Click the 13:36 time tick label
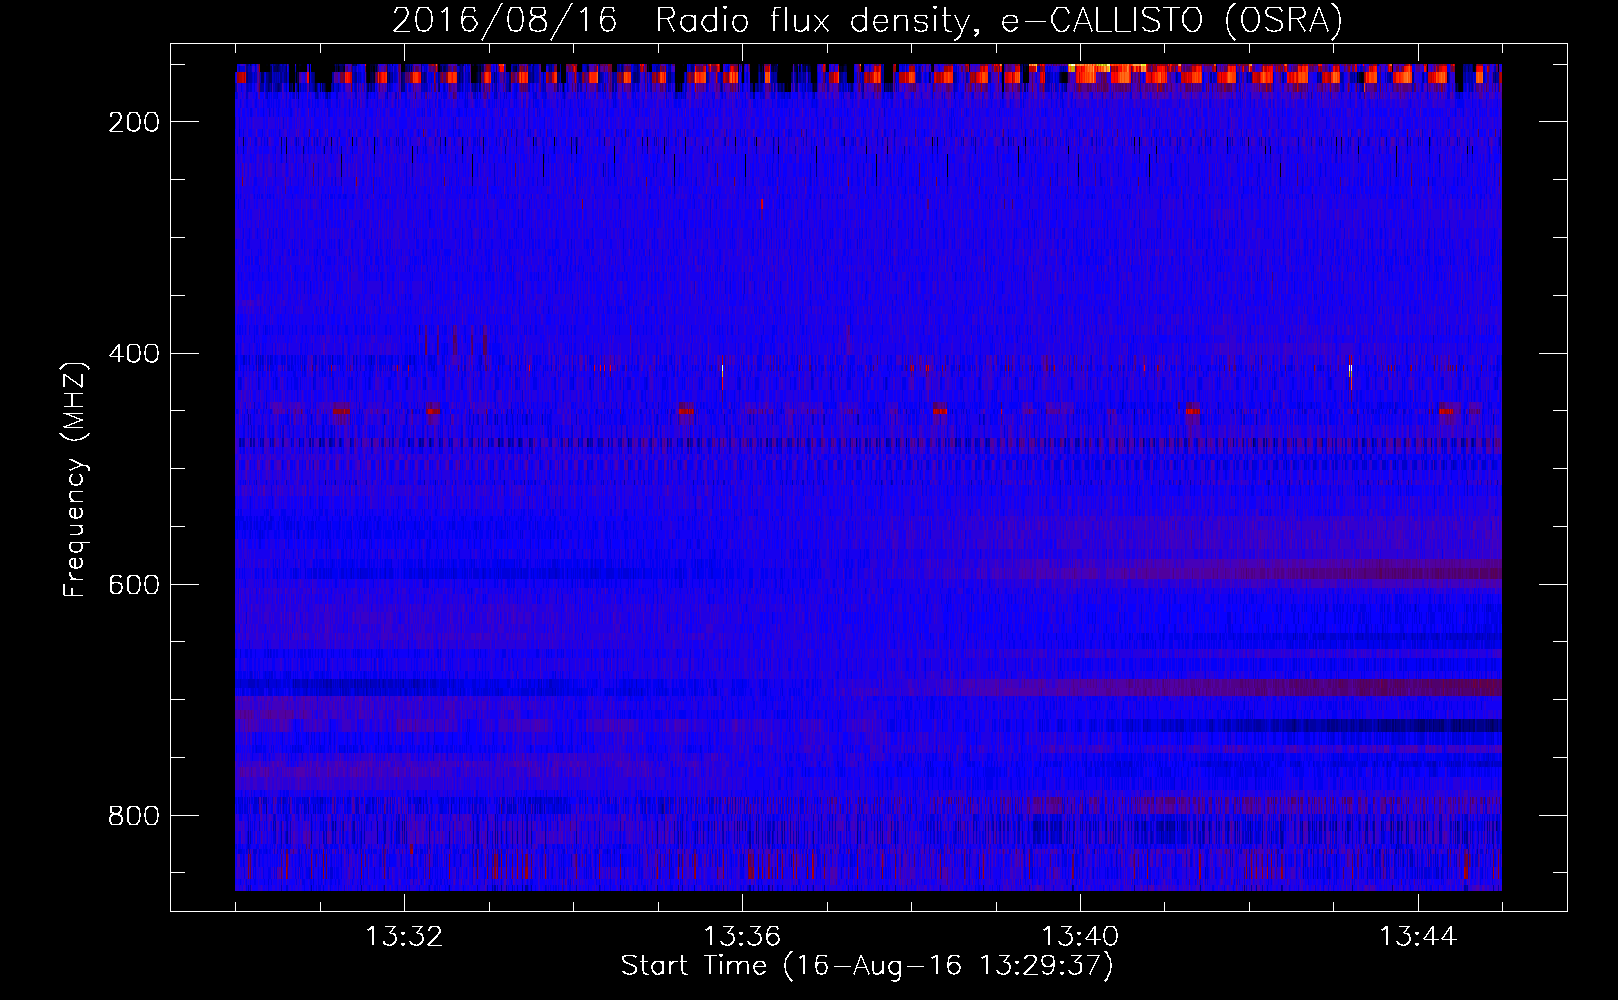This screenshot has height=1000, width=1618. tap(742, 937)
